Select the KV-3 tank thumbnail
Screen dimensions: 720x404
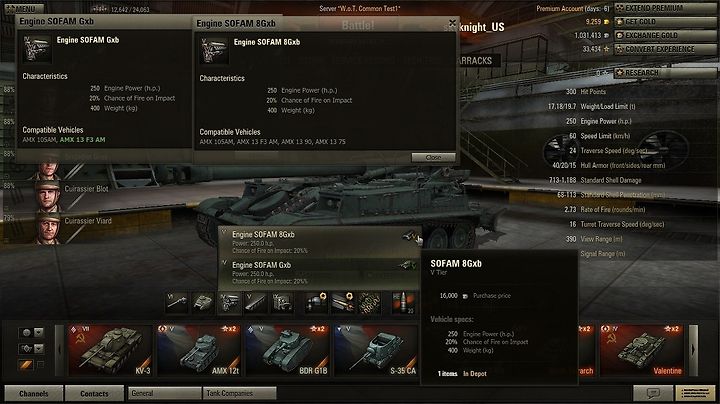pos(110,350)
